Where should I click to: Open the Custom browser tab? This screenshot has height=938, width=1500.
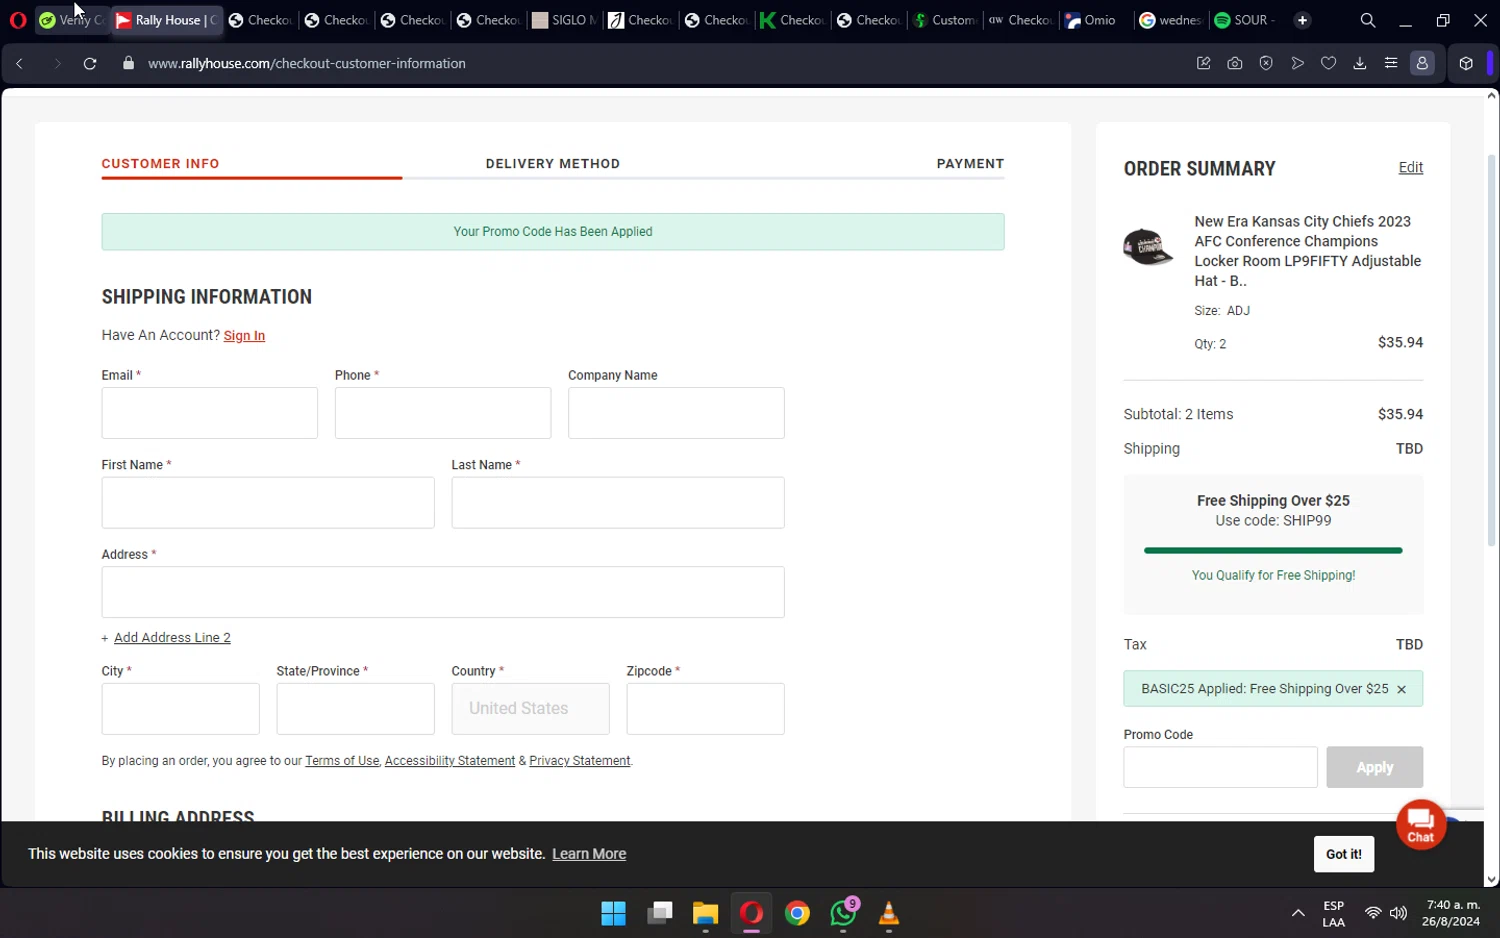944,20
